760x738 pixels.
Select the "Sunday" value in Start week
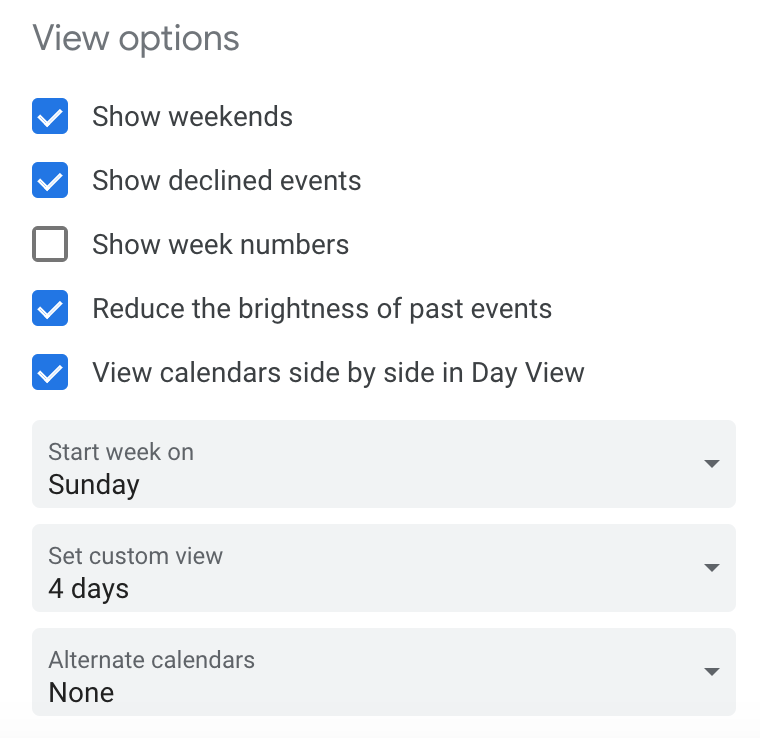click(x=94, y=485)
